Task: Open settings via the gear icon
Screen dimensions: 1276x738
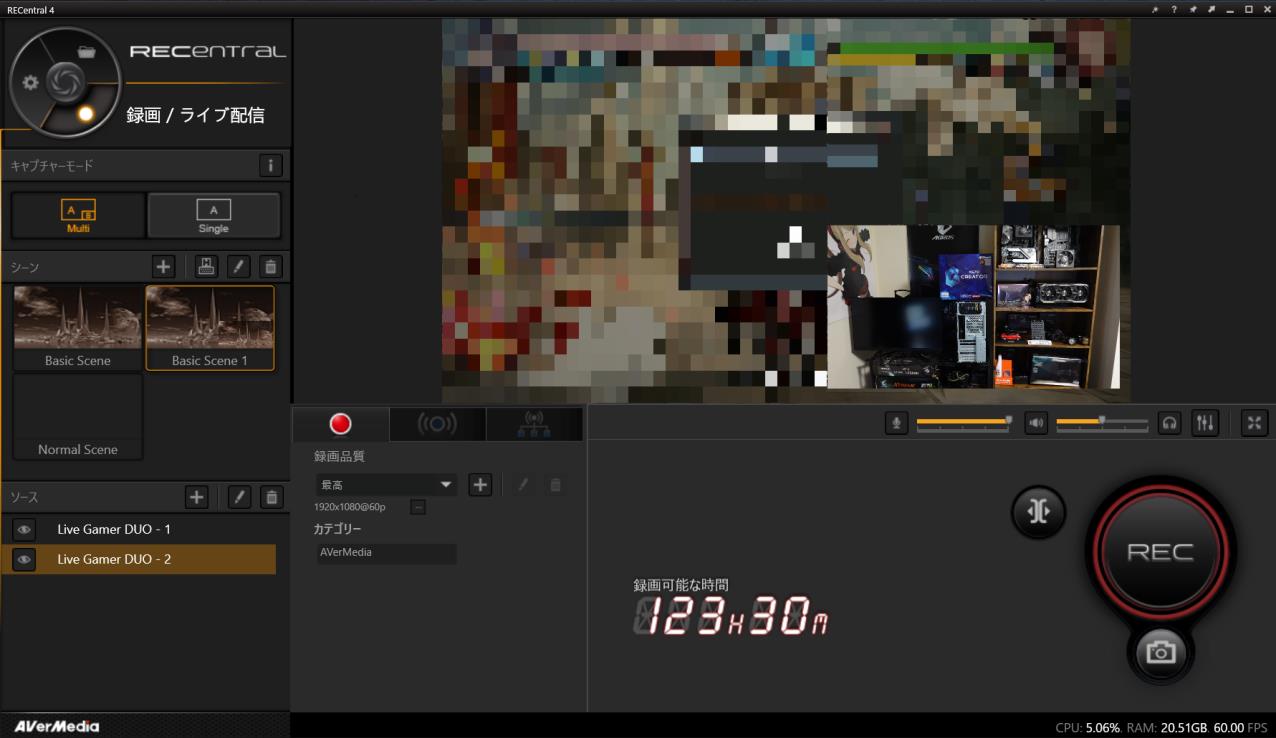Action: coord(30,83)
